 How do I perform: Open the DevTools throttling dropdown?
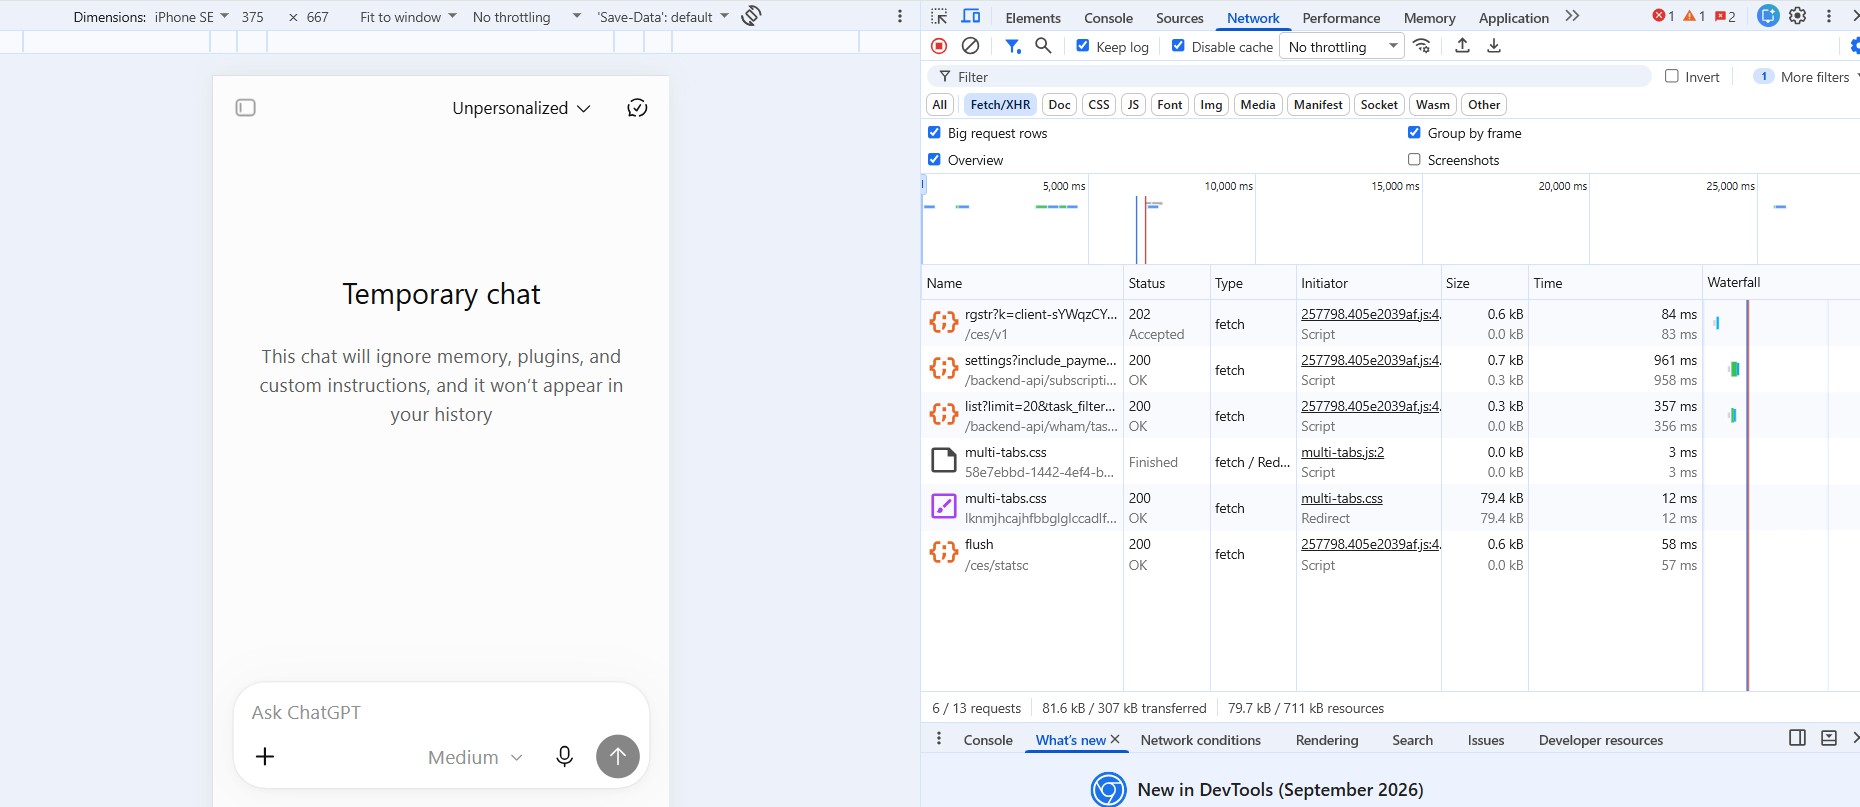point(1342,46)
